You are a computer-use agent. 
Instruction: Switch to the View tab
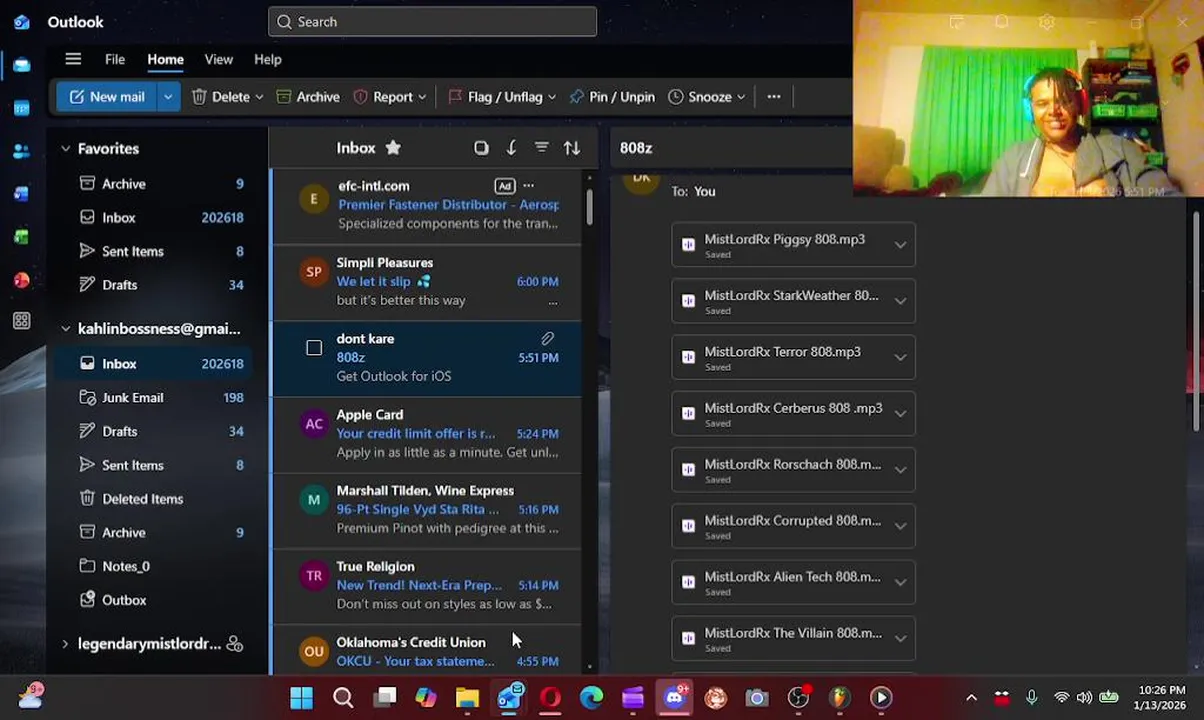coord(218,59)
